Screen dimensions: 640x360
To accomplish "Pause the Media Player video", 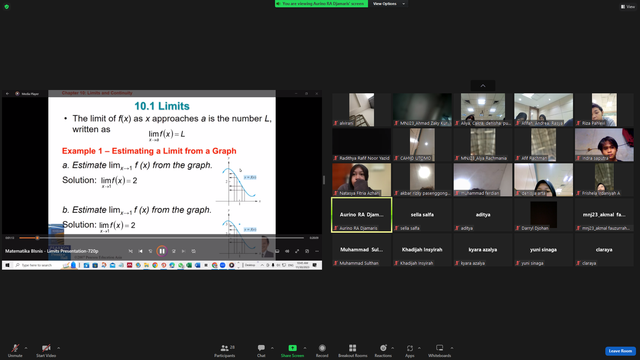I will coord(162,251).
